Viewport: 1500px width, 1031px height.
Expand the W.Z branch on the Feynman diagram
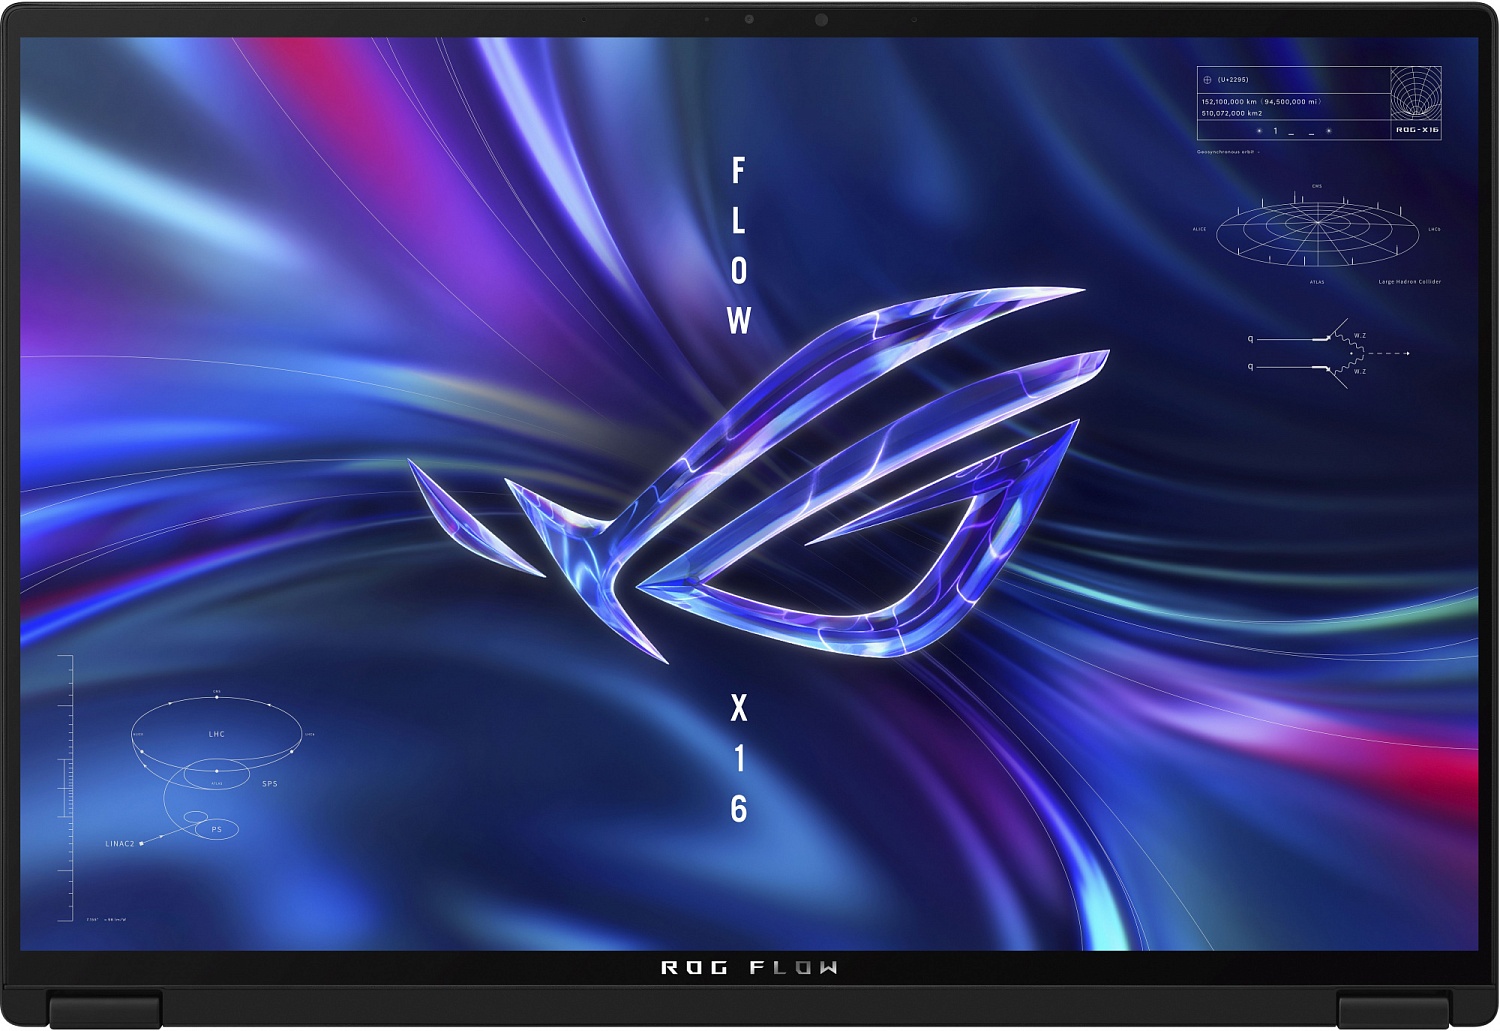(1359, 335)
